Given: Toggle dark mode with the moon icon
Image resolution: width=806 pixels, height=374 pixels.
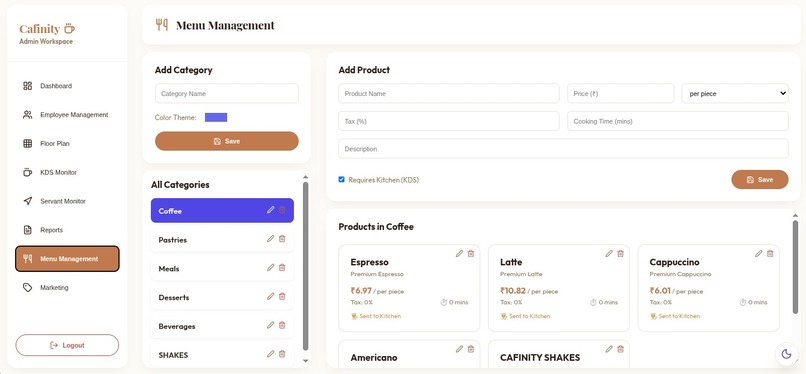Looking at the screenshot, I should pos(786,353).
